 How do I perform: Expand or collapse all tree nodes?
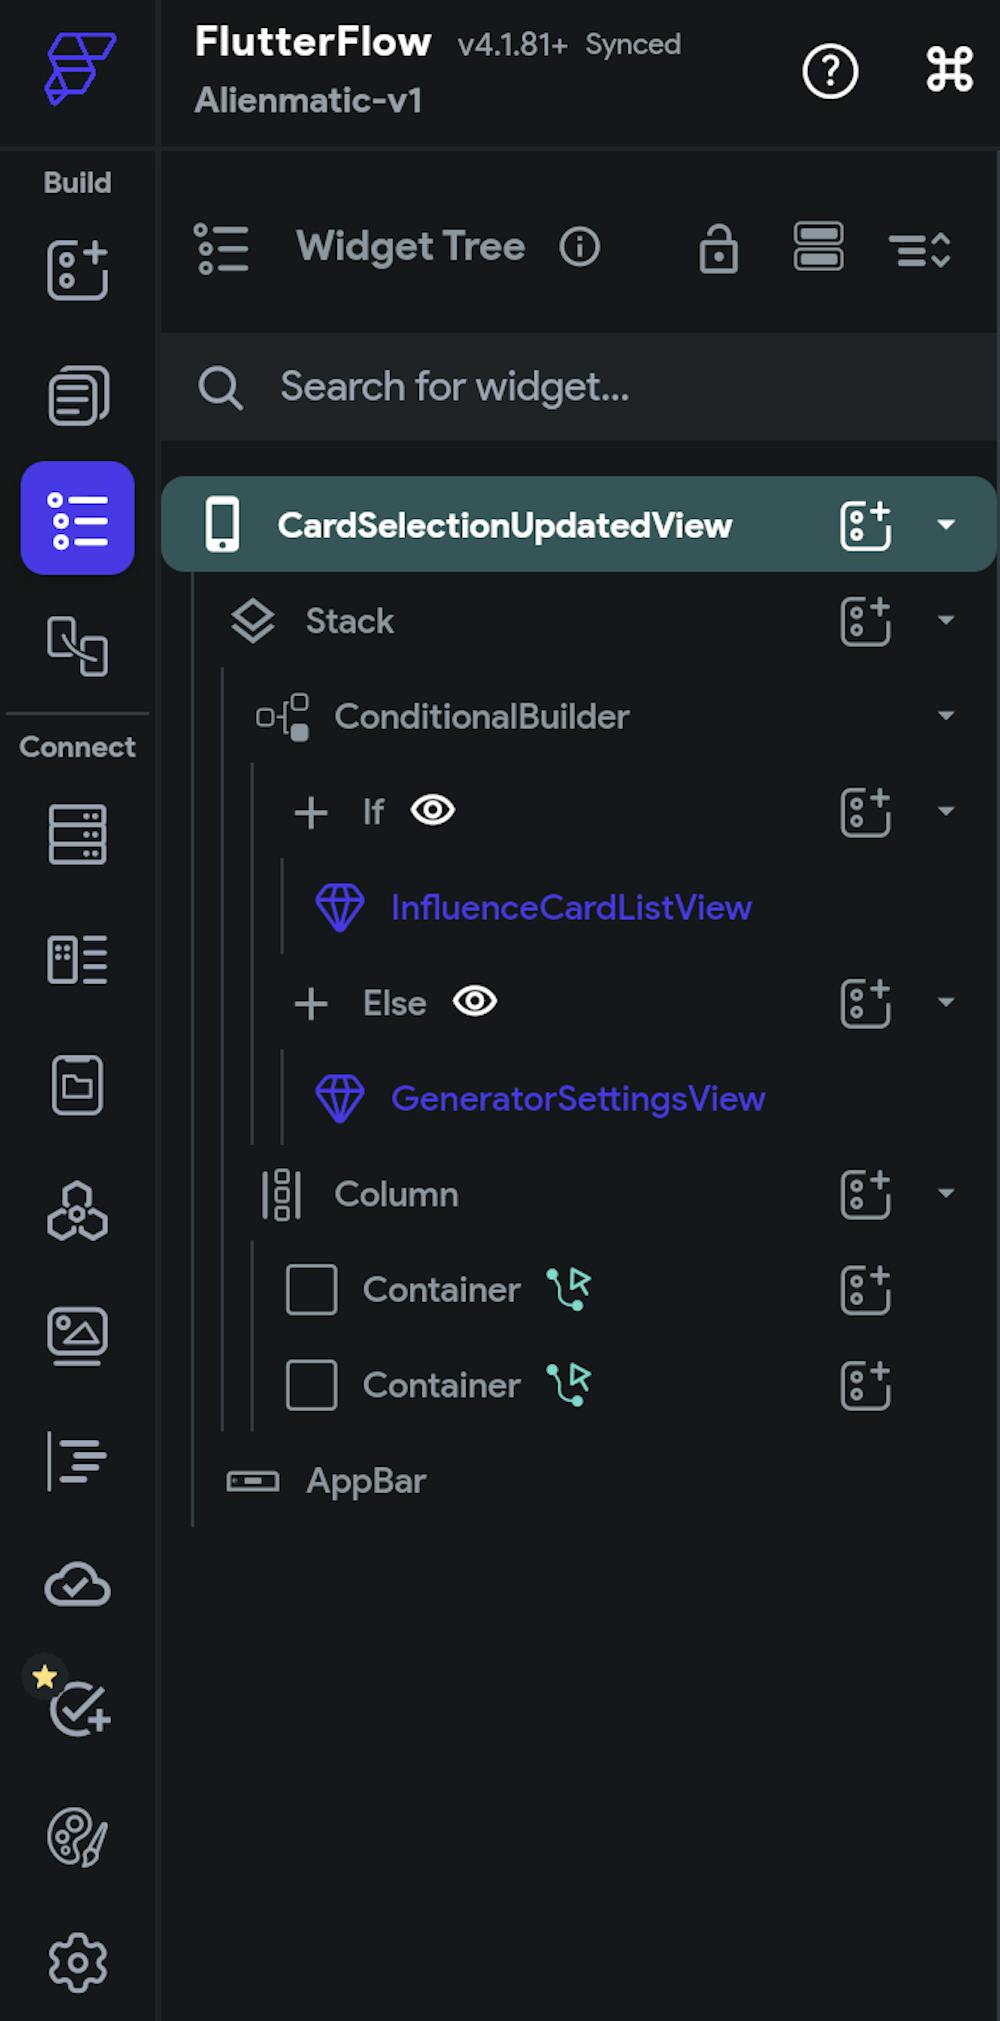pos(919,249)
